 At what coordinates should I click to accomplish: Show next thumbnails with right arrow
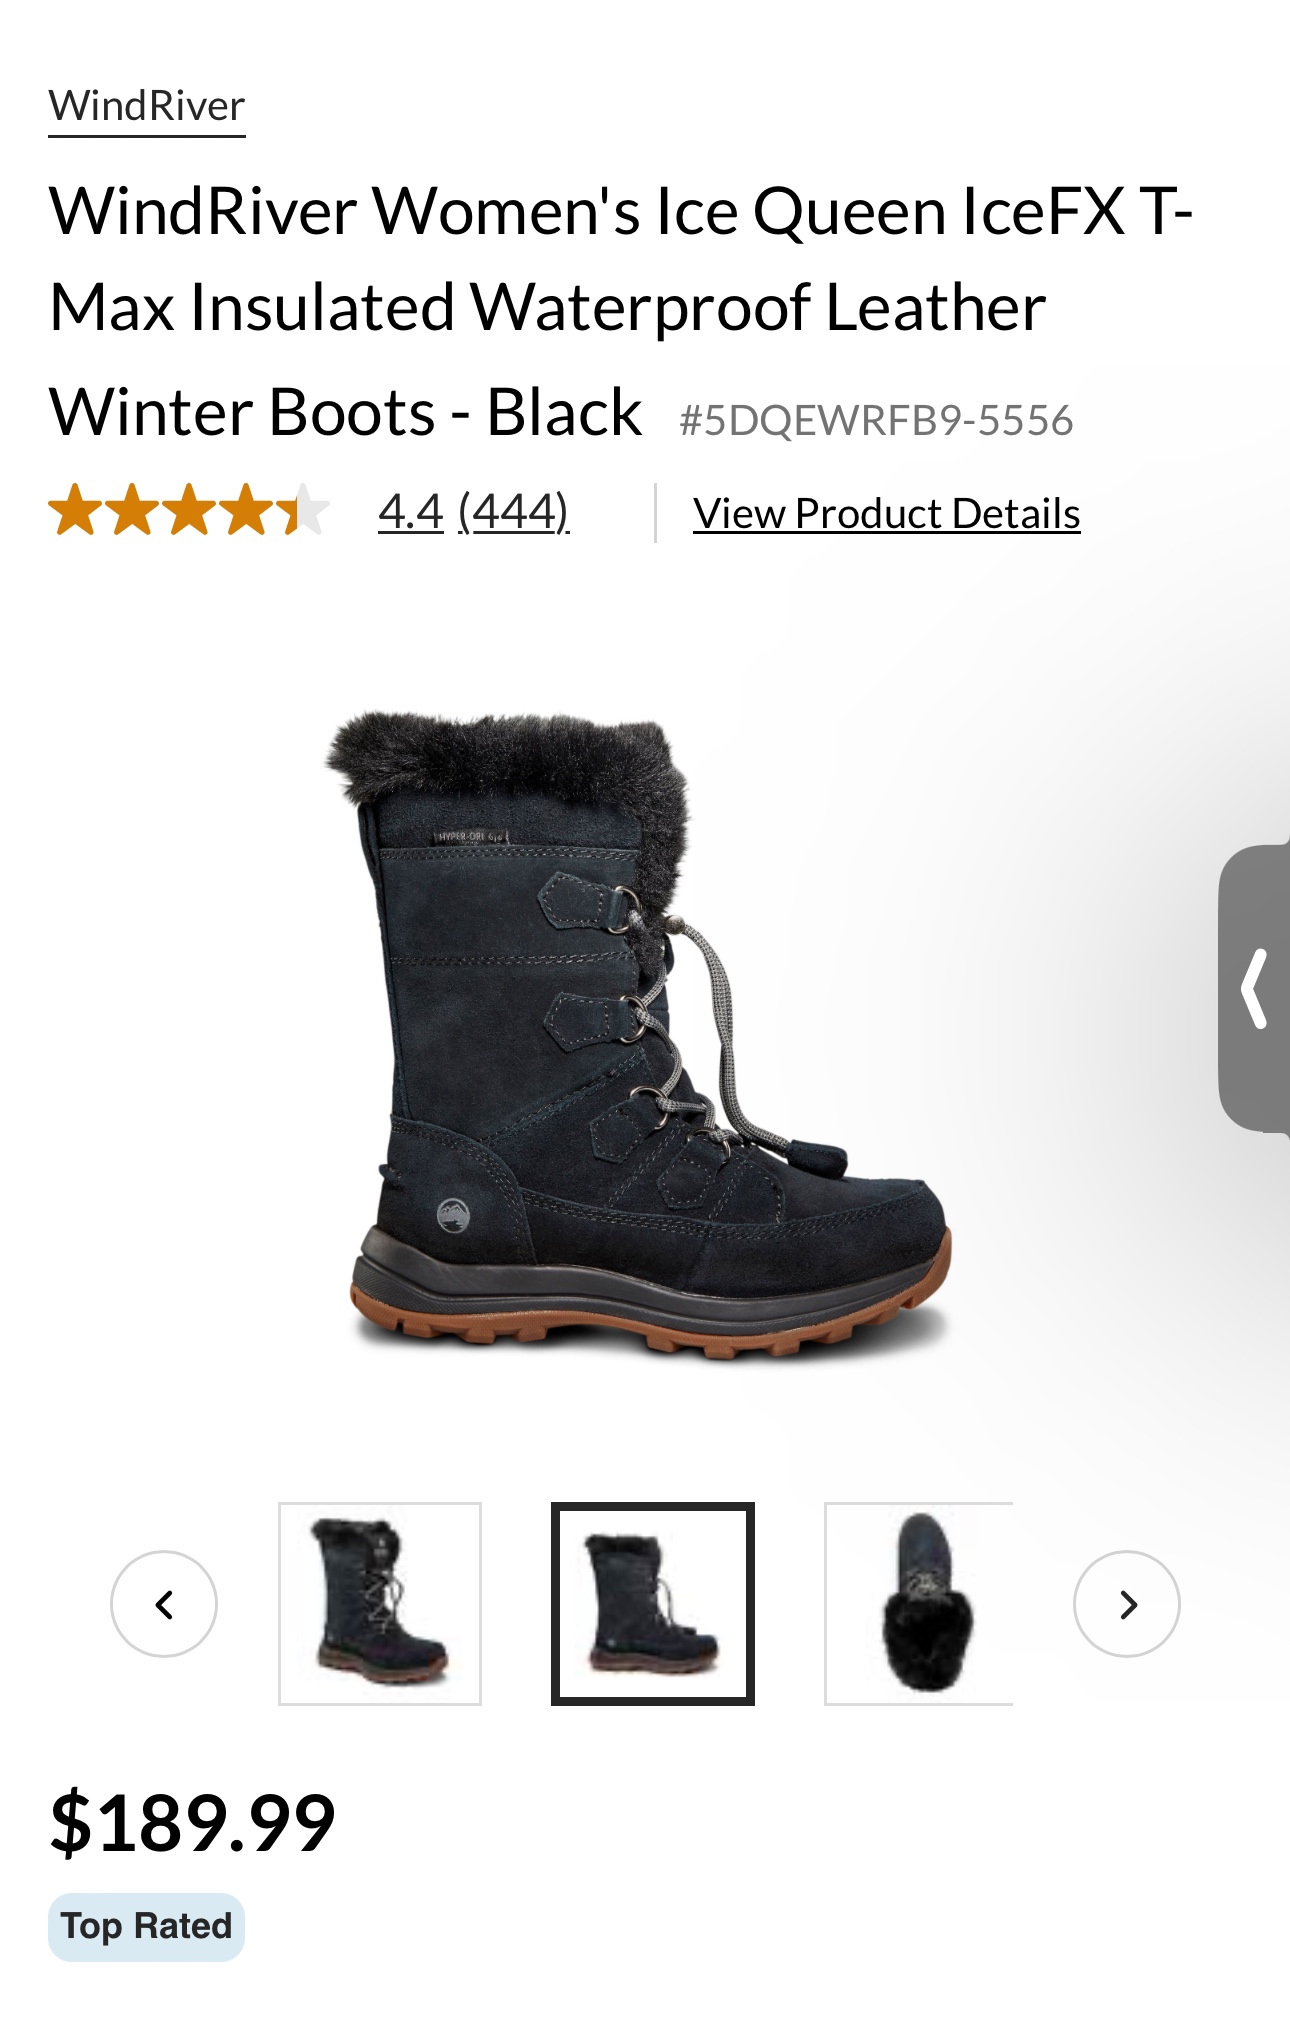[x=1127, y=1604]
